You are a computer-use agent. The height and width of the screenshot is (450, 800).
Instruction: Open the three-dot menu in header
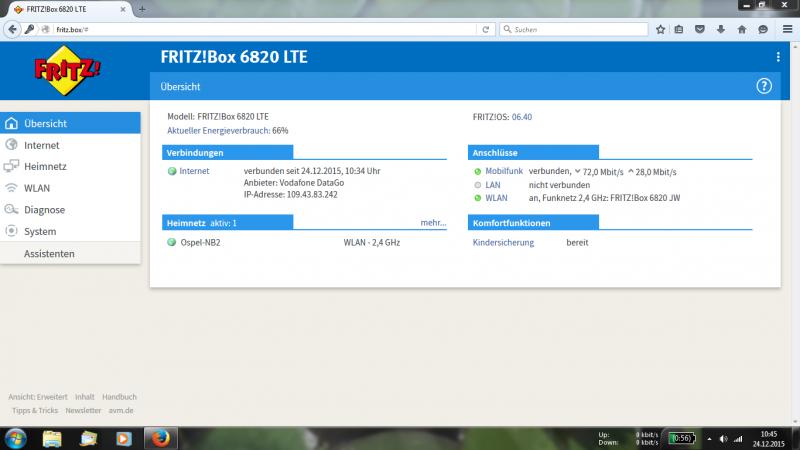tap(778, 57)
